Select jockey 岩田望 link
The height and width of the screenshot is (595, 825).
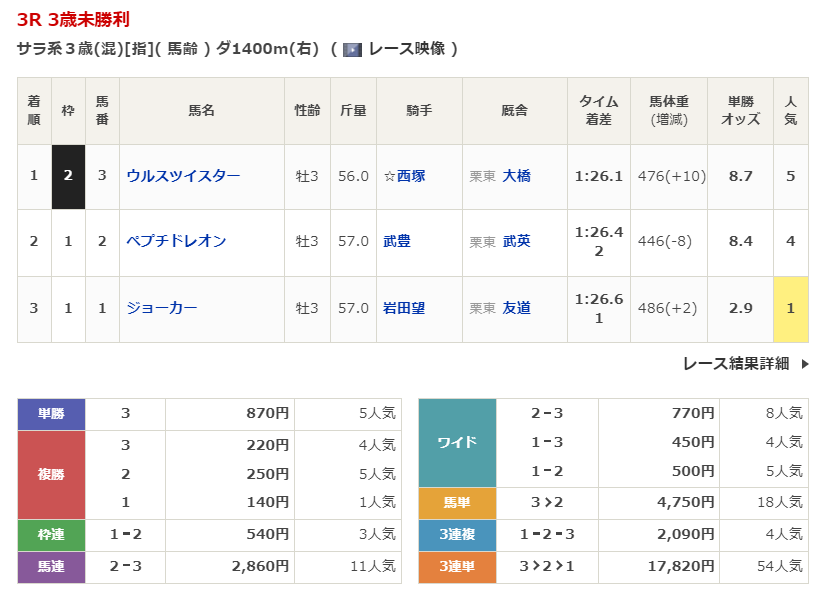[404, 308]
